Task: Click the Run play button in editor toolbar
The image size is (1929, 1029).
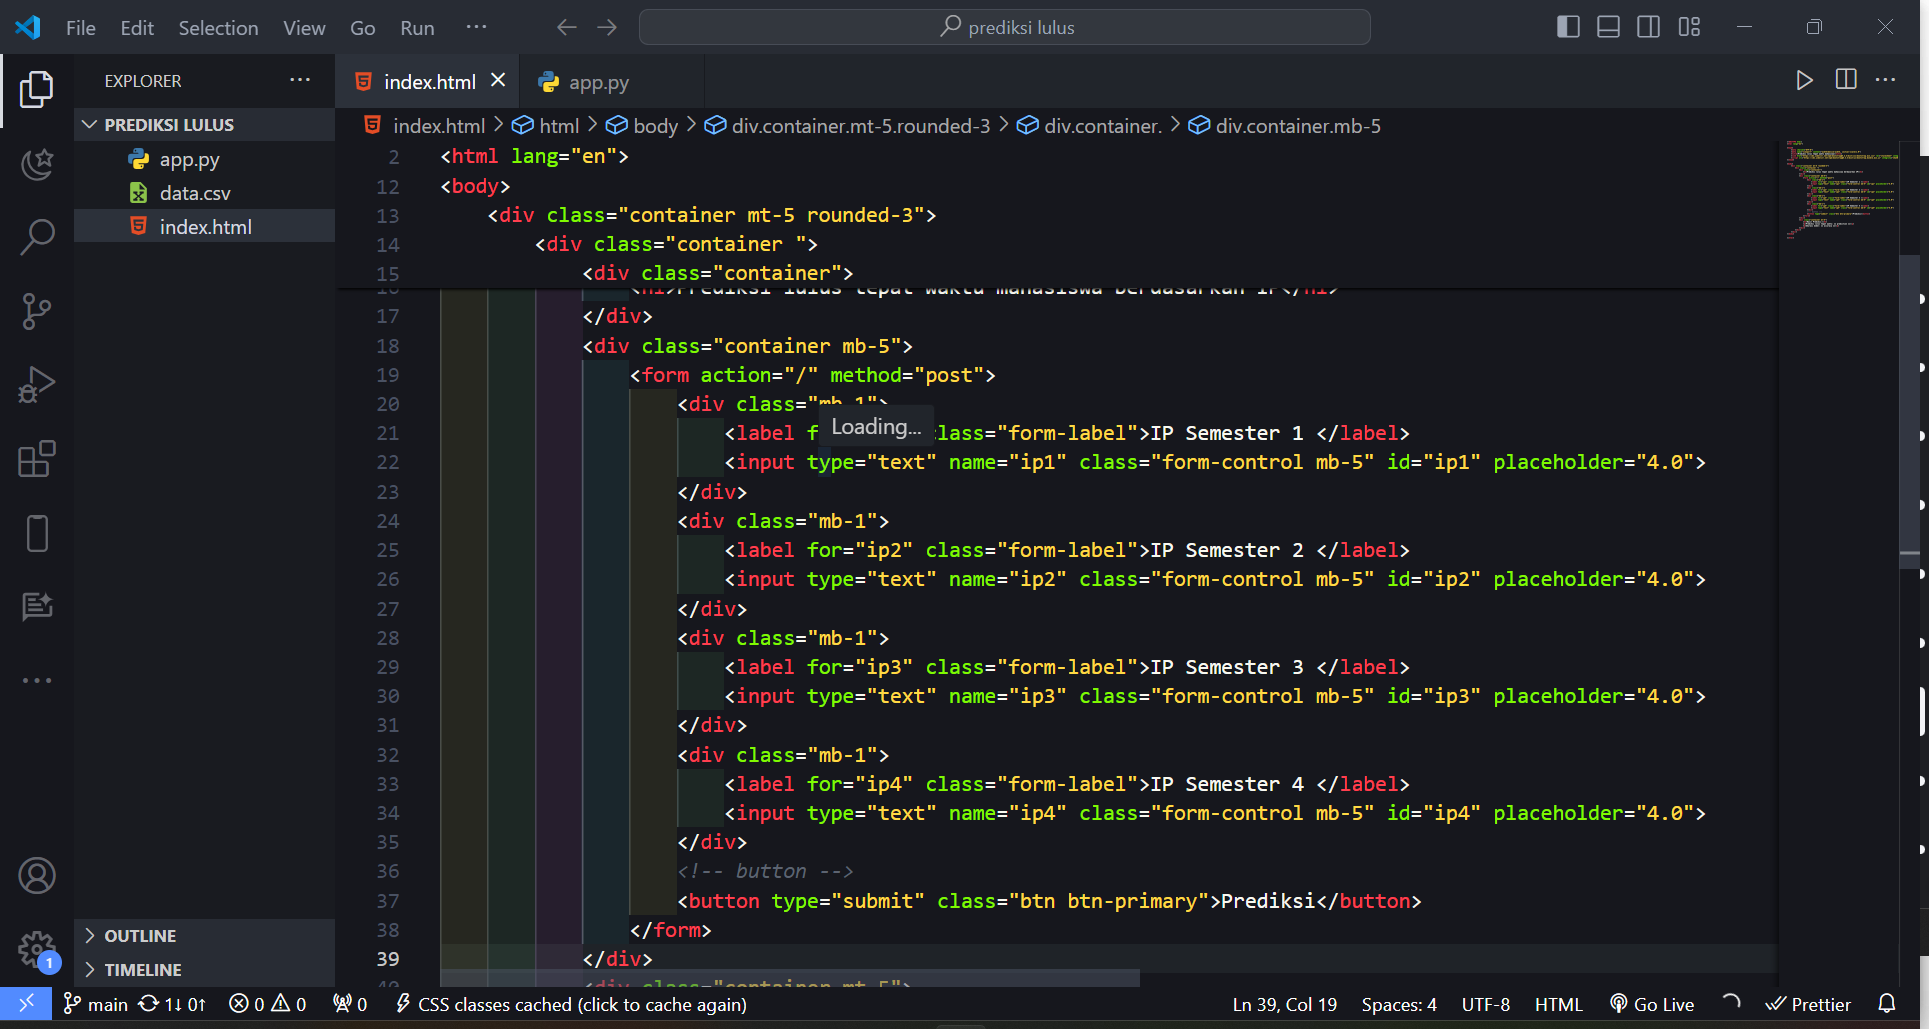Action: tap(1804, 80)
